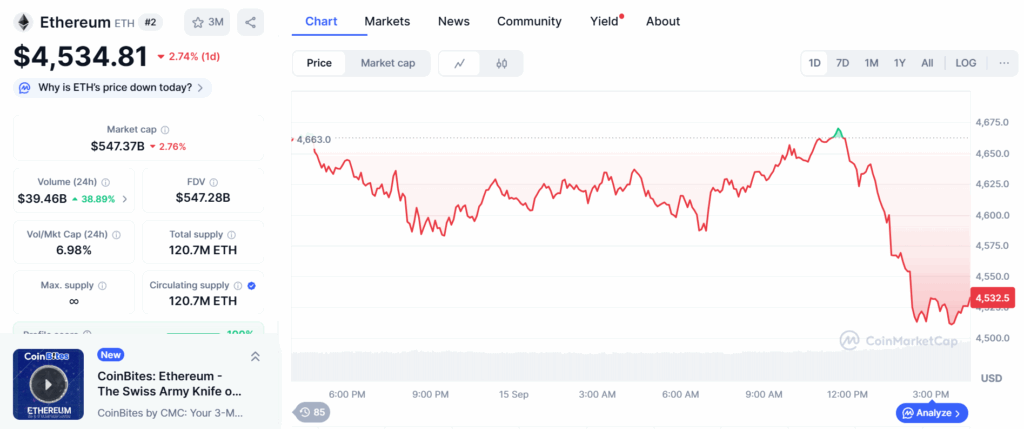Click the #2 rank badge
Image resolution: width=1024 pixels, height=429 pixels.
coord(150,22)
